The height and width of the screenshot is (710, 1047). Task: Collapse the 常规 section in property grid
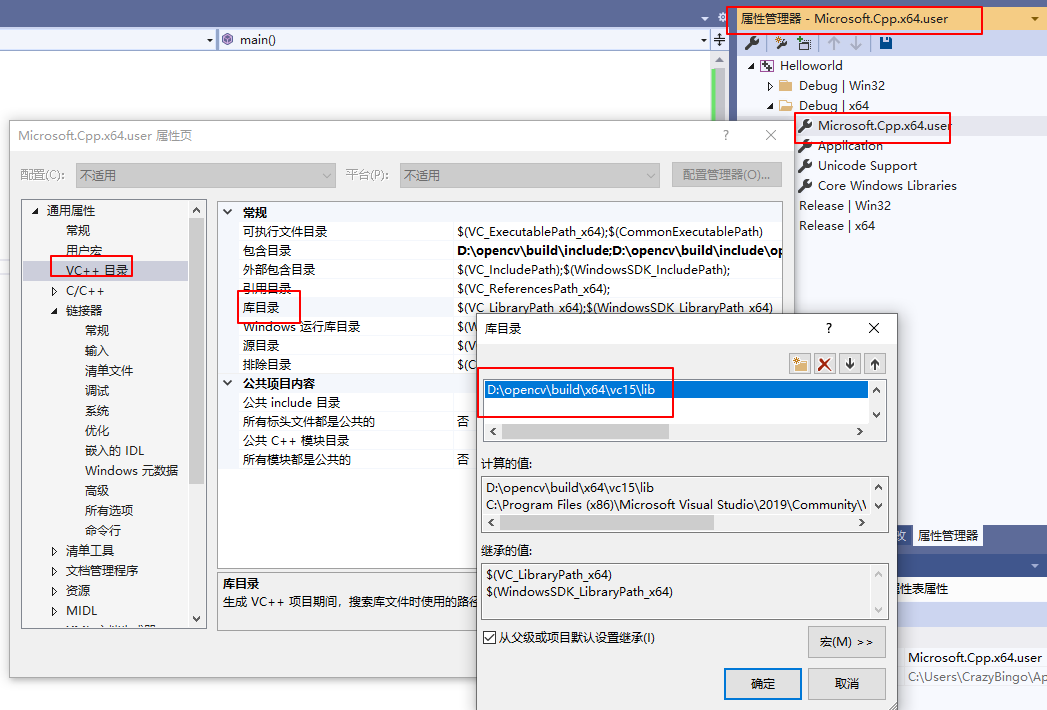[x=227, y=212]
